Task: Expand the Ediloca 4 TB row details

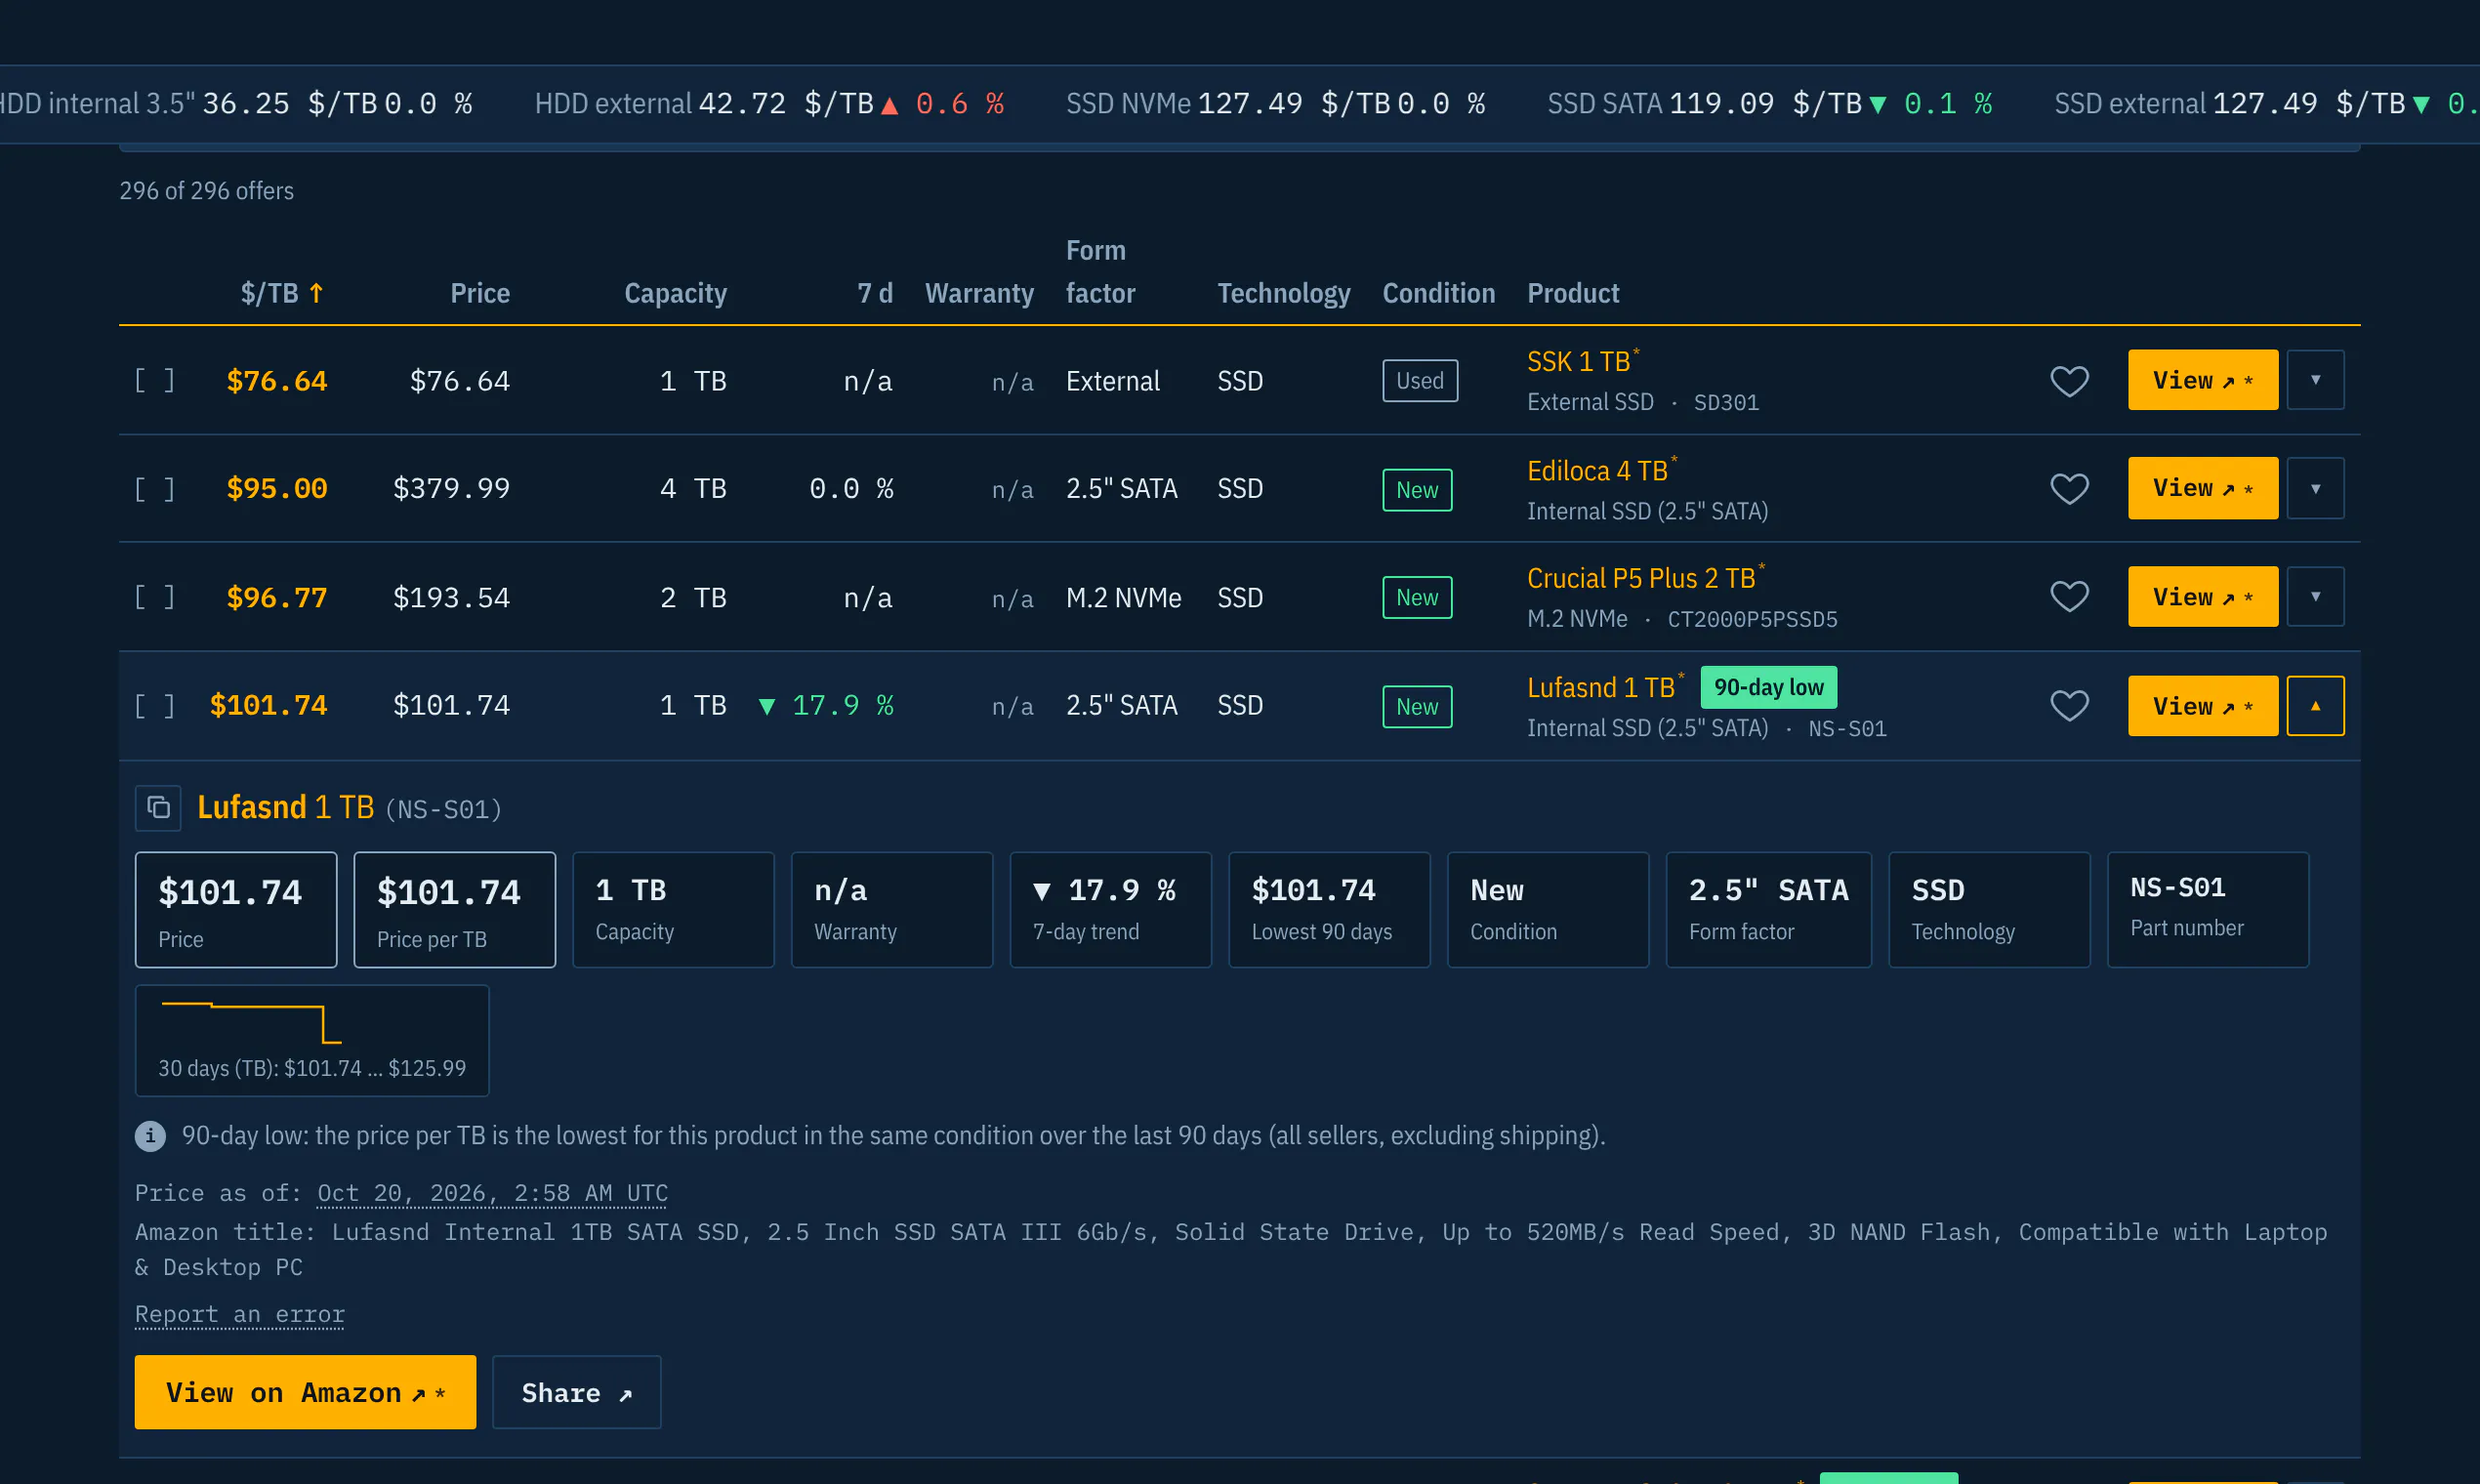Action: [2315, 488]
